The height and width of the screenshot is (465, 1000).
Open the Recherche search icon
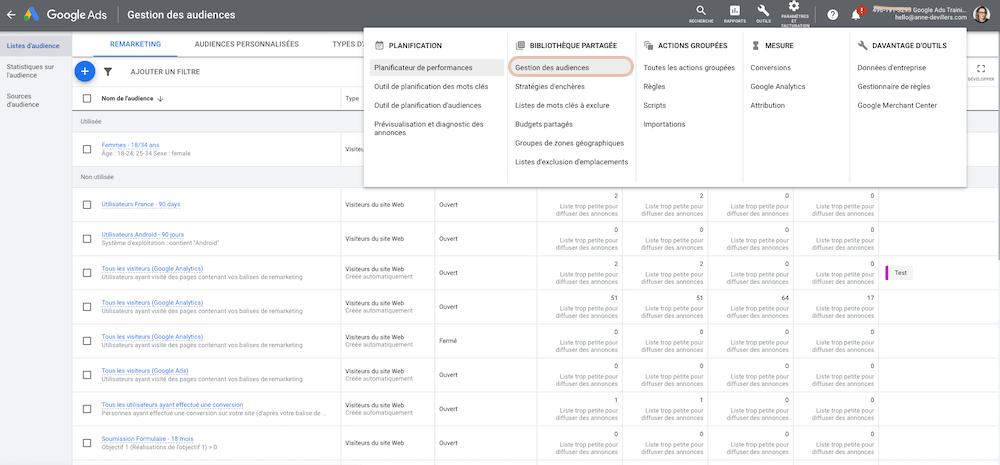[700, 13]
